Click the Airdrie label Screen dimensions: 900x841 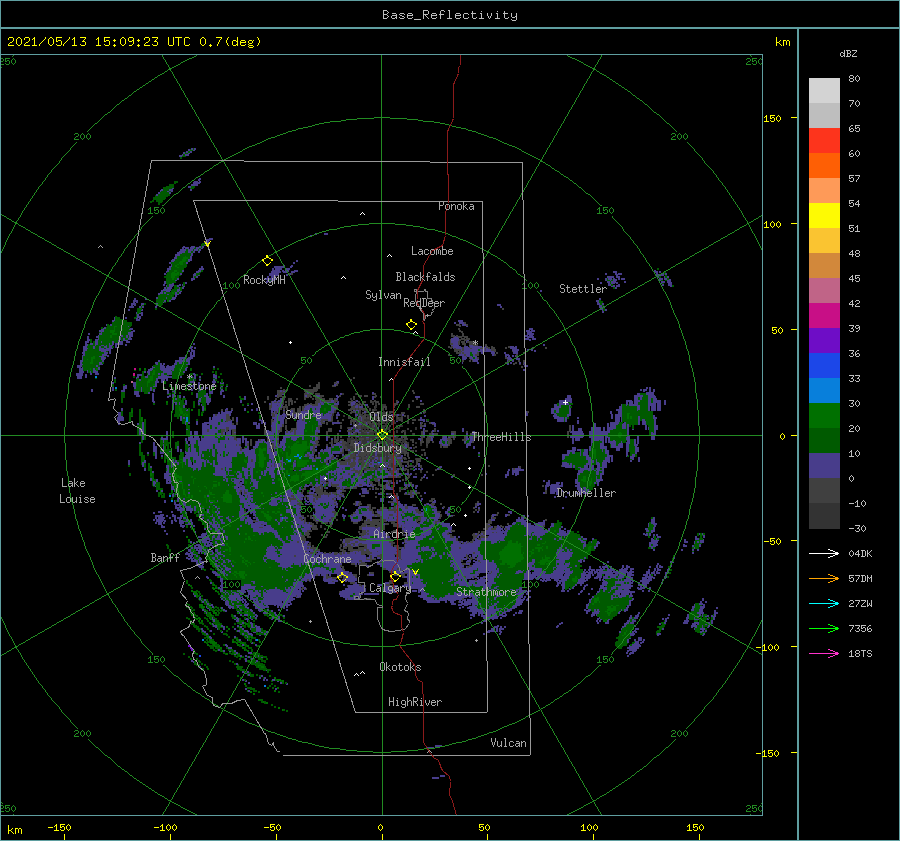[394, 534]
